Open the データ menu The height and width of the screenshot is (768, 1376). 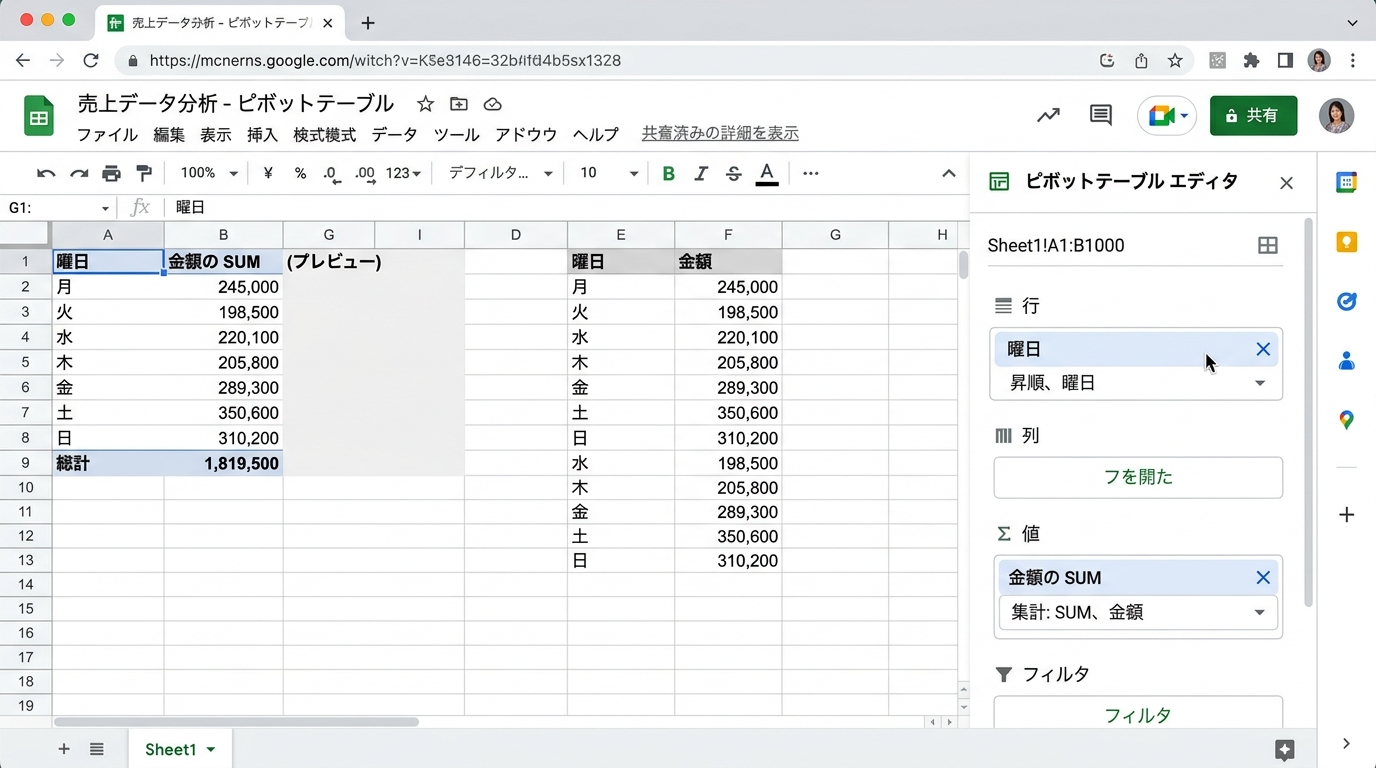point(394,134)
